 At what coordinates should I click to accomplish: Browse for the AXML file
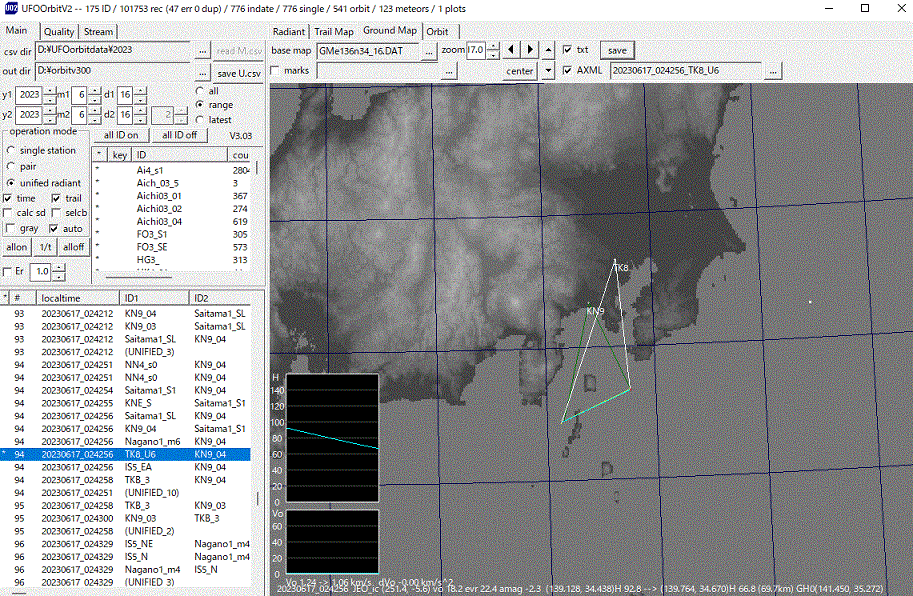[x=774, y=71]
